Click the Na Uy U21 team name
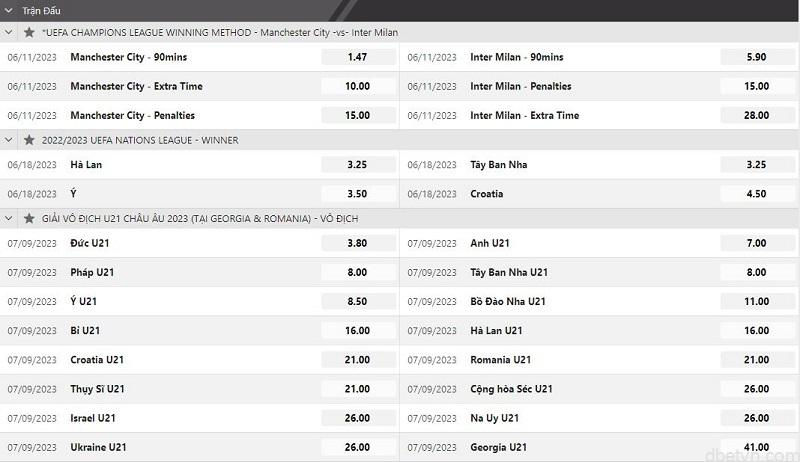This screenshot has height=462, width=800. [494, 418]
